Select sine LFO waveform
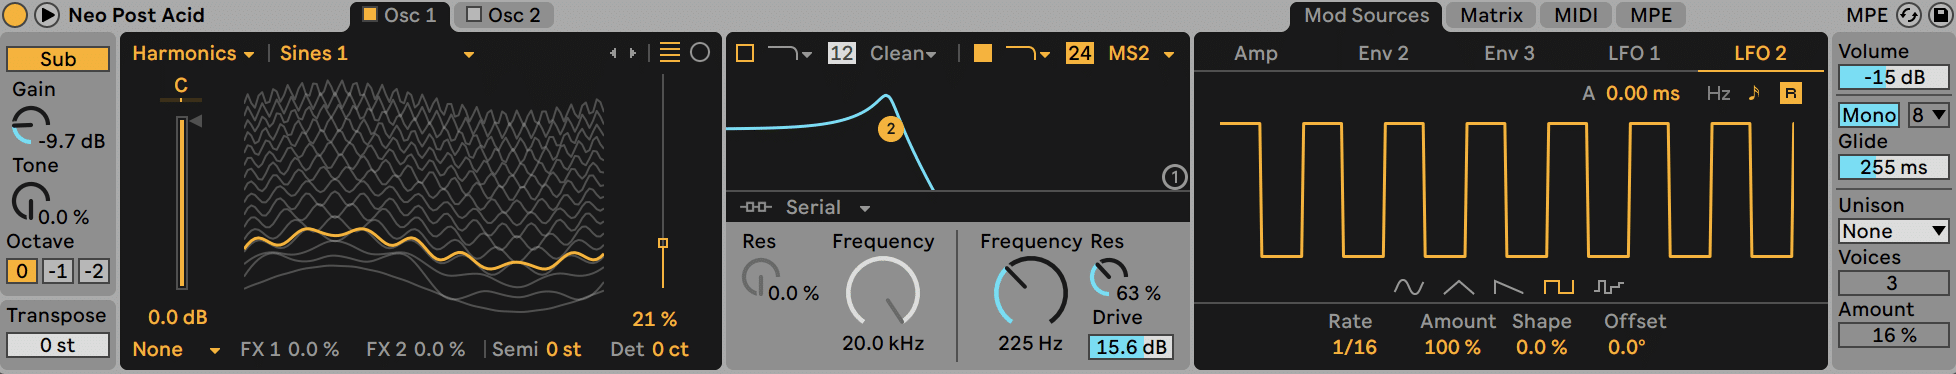1956x374 pixels. point(1408,287)
